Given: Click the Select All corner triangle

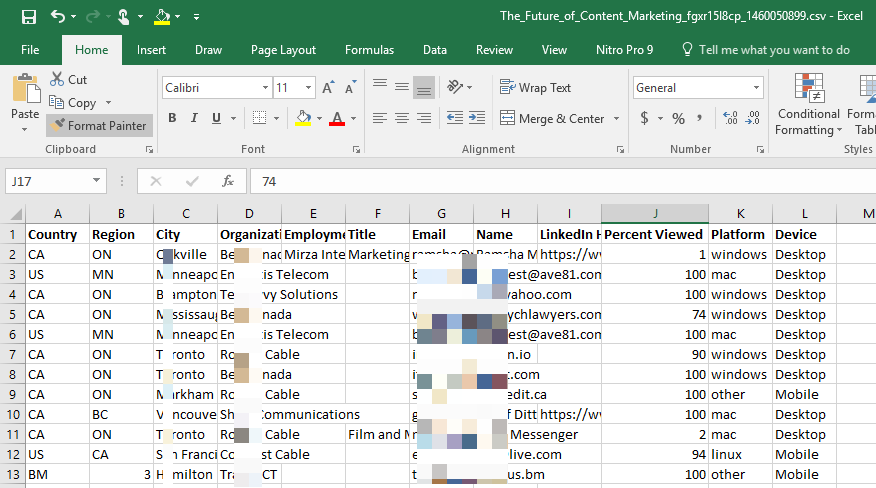Looking at the screenshot, I should [16, 214].
